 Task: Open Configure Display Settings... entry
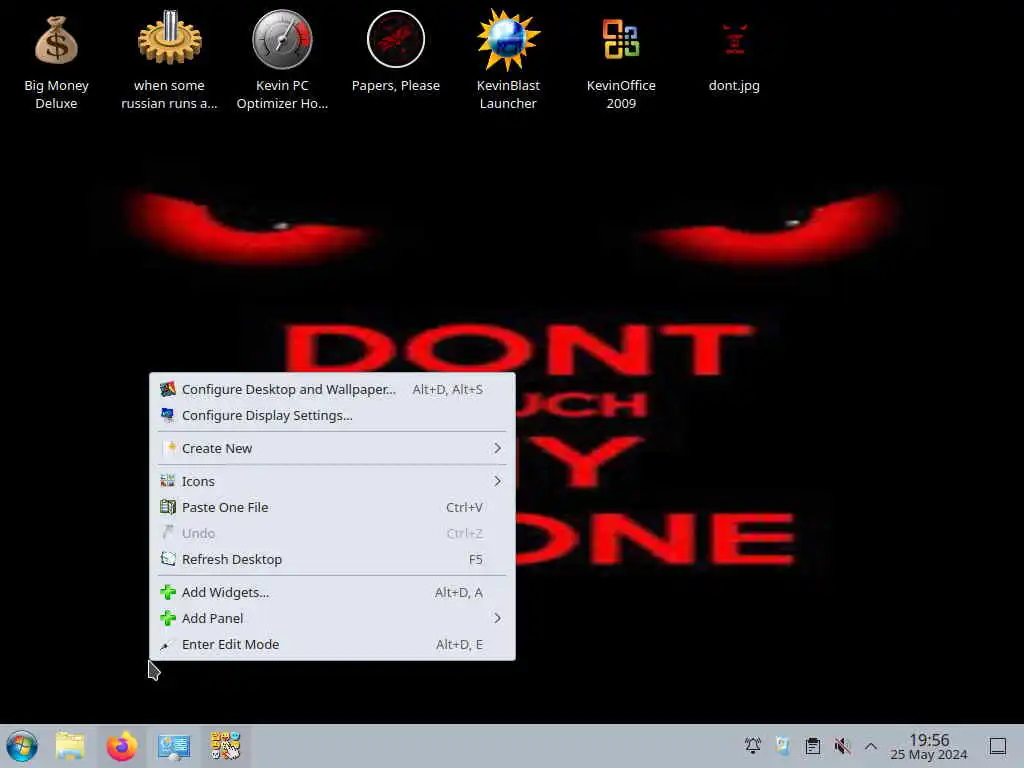pos(332,415)
